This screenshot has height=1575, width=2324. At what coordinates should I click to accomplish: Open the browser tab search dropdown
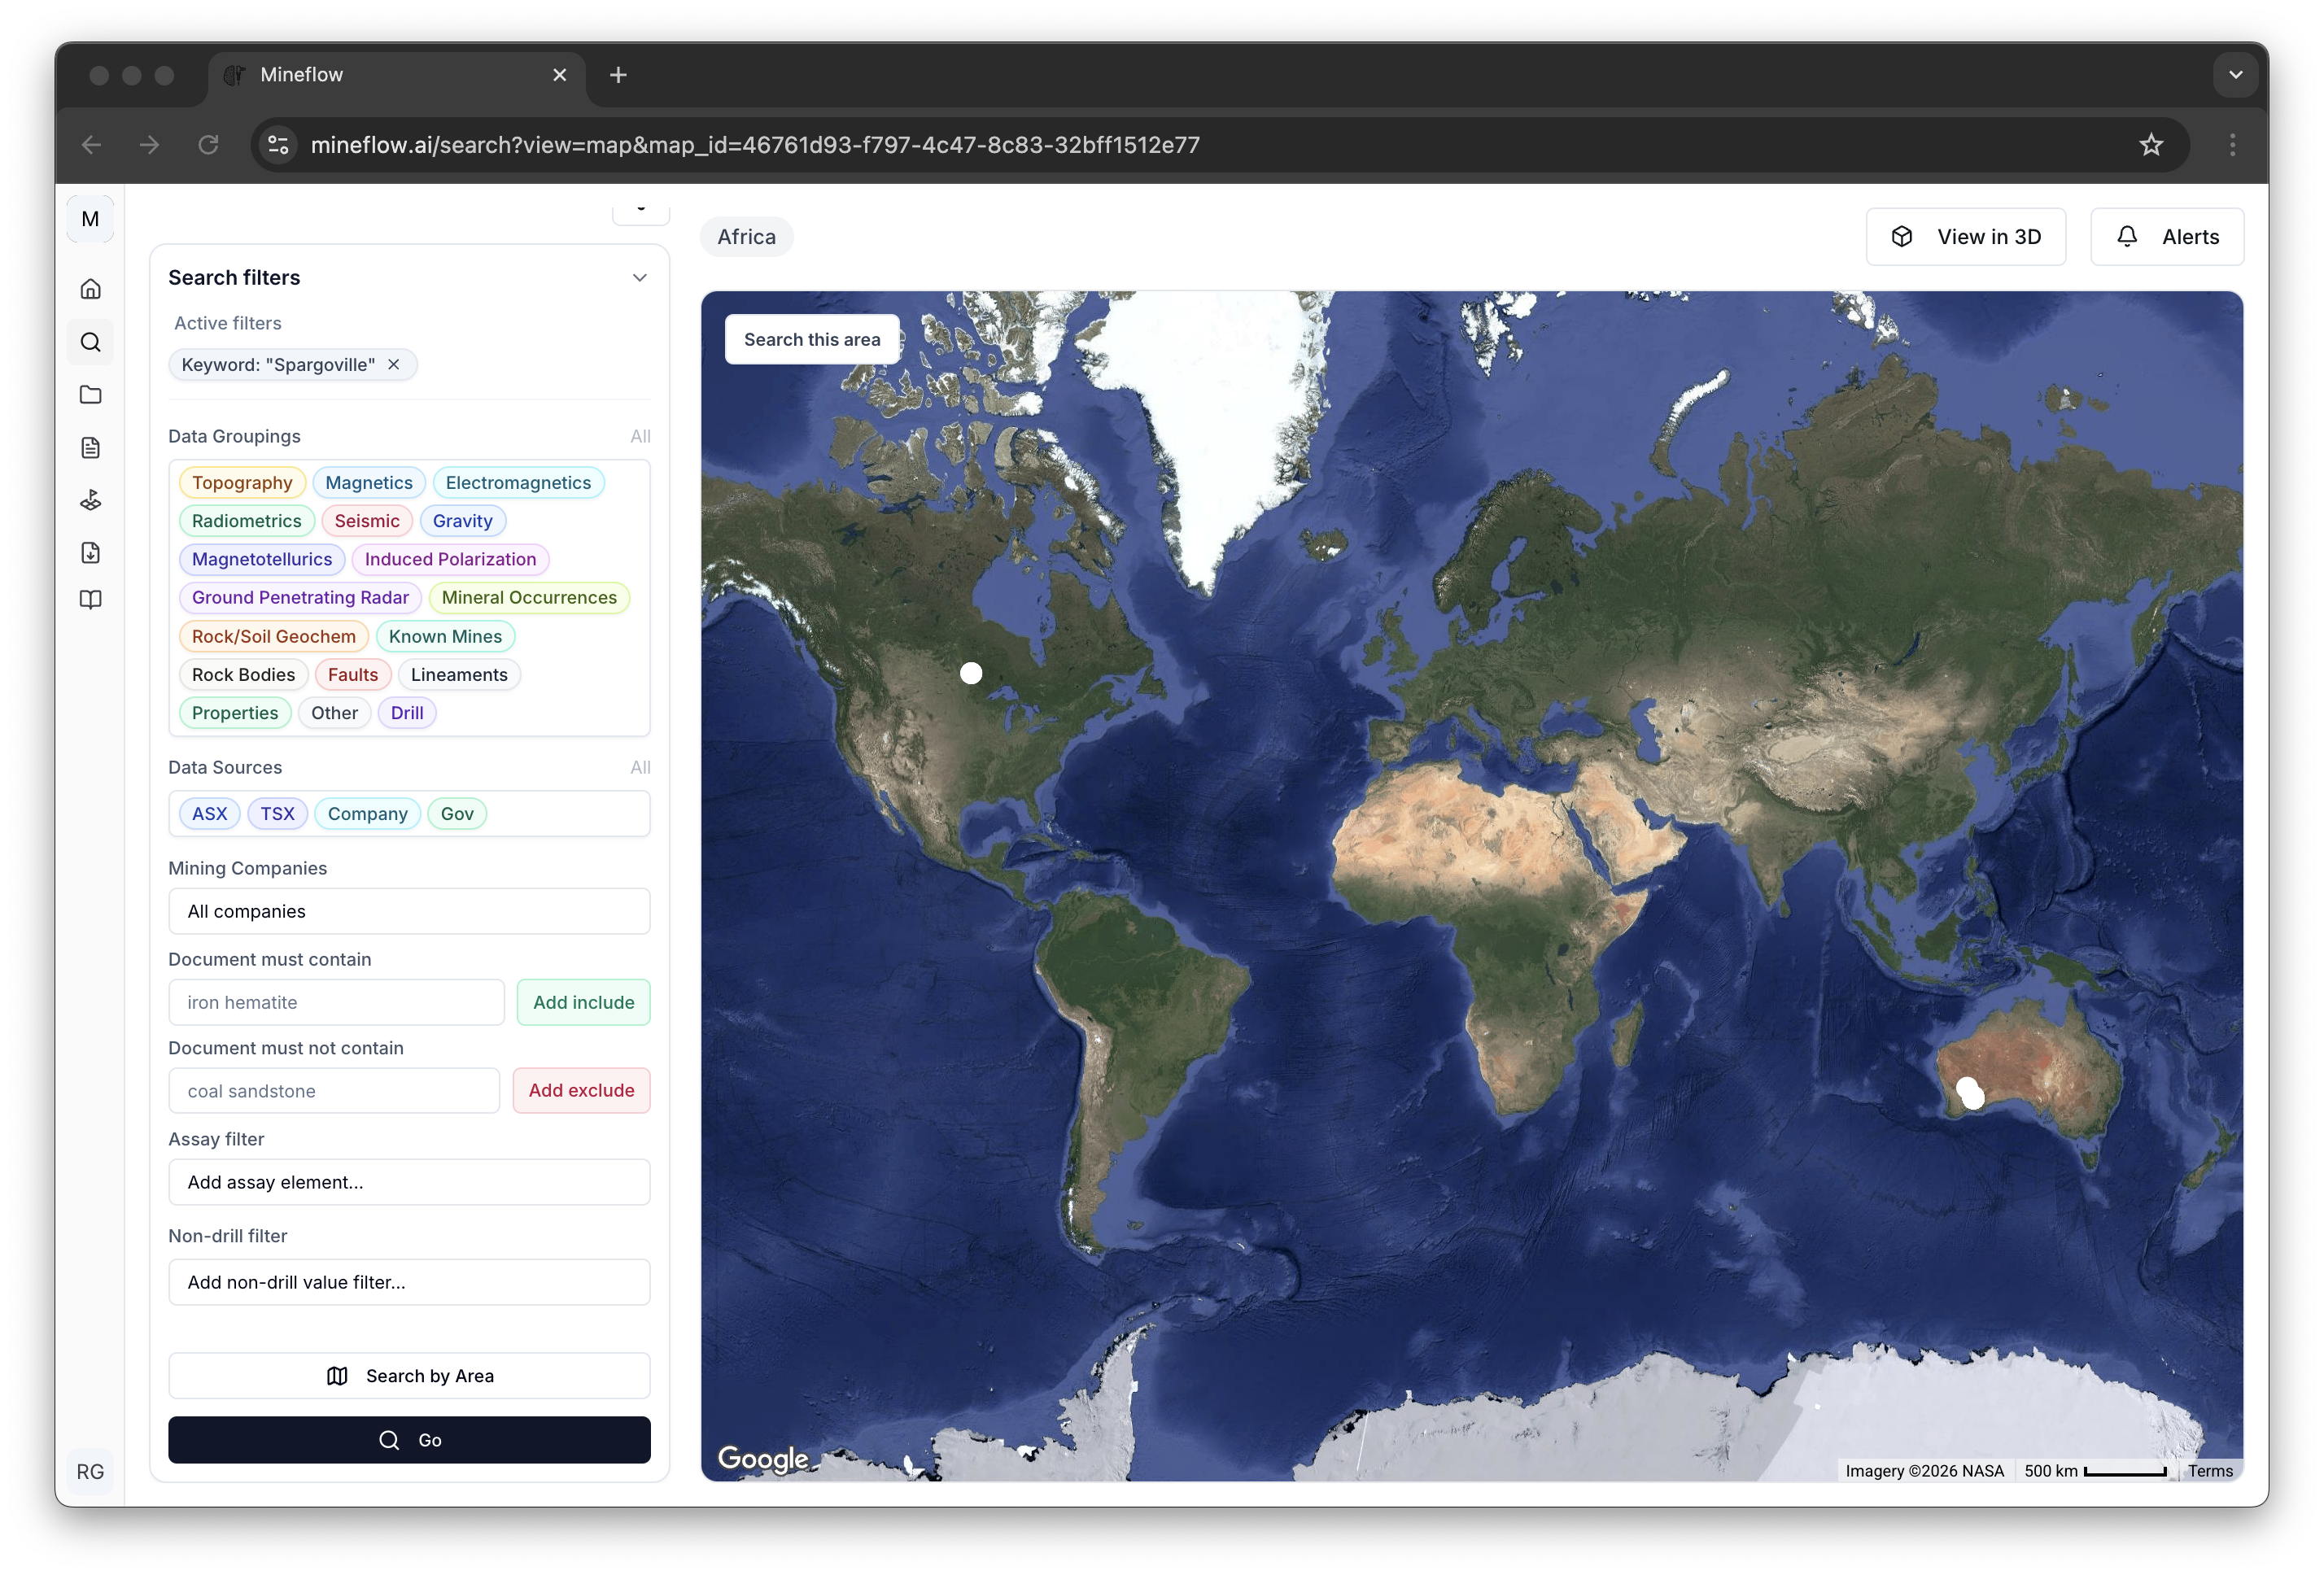[x=2236, y=74]
